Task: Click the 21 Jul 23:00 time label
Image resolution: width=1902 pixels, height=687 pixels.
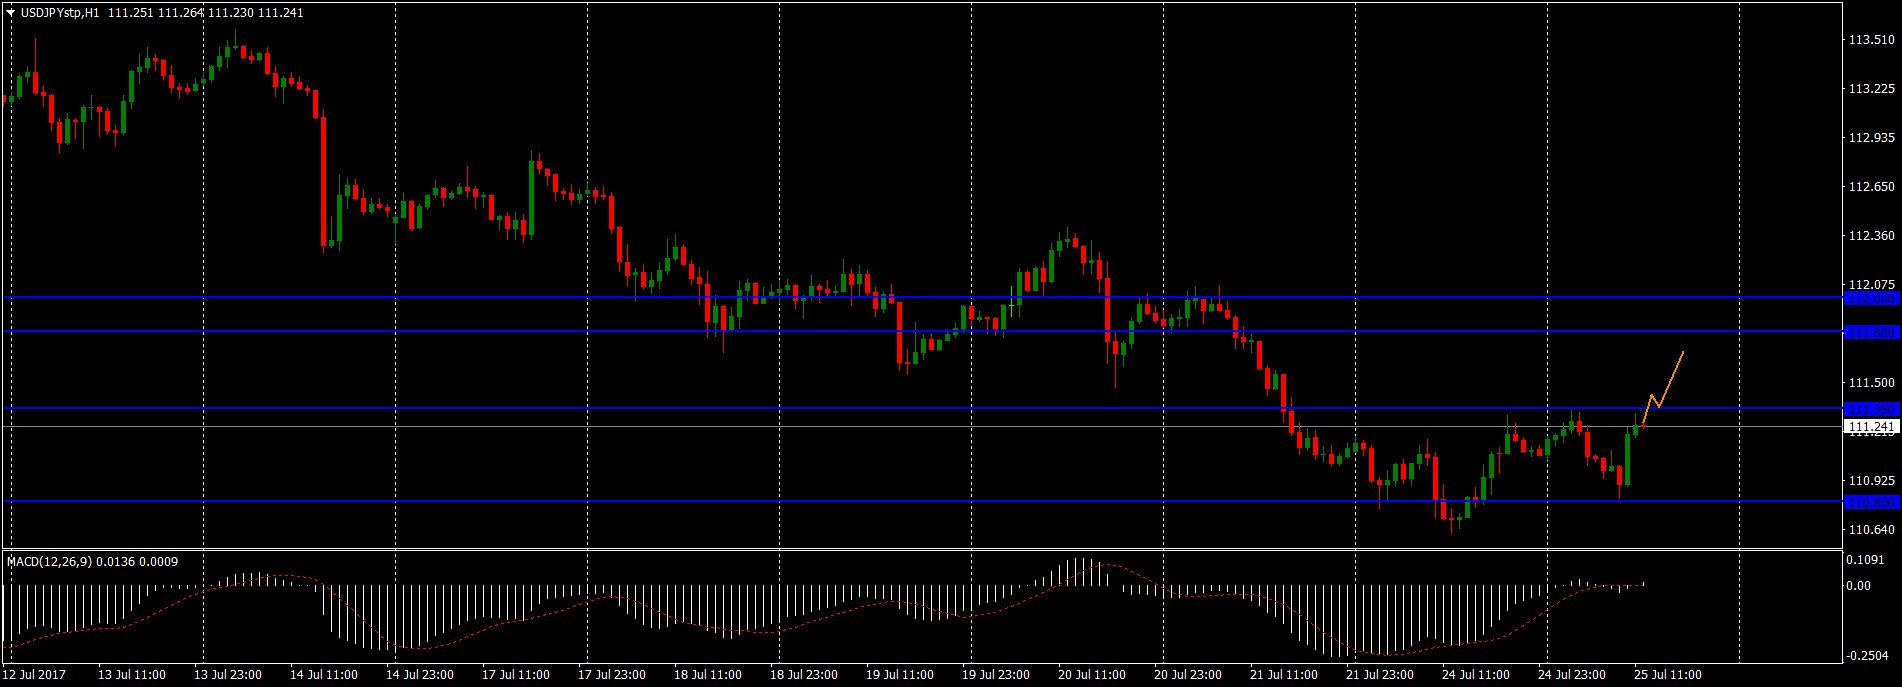Action: 1380,675
